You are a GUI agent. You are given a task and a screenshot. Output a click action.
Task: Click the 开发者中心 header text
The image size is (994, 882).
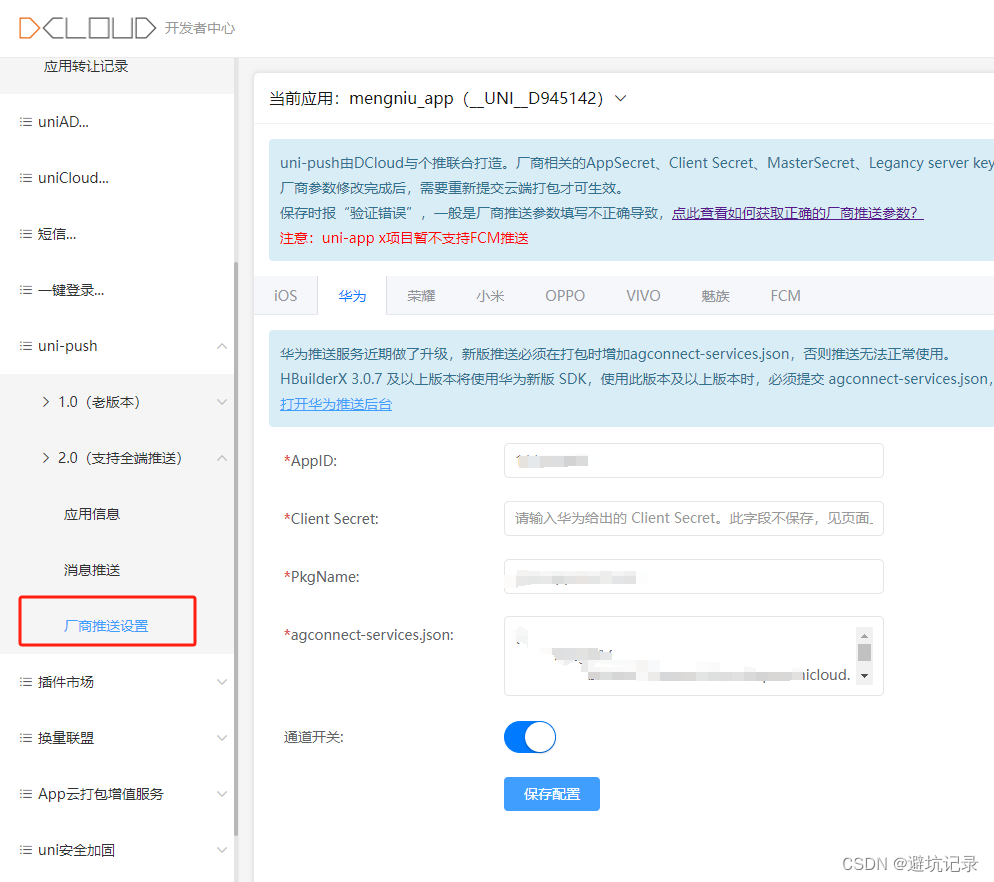coord(200,28)
